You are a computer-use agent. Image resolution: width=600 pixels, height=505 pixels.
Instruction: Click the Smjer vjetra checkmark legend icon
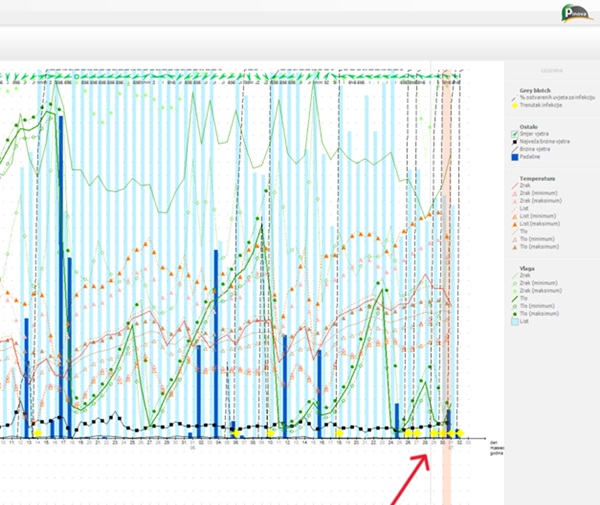click(515, 134)
